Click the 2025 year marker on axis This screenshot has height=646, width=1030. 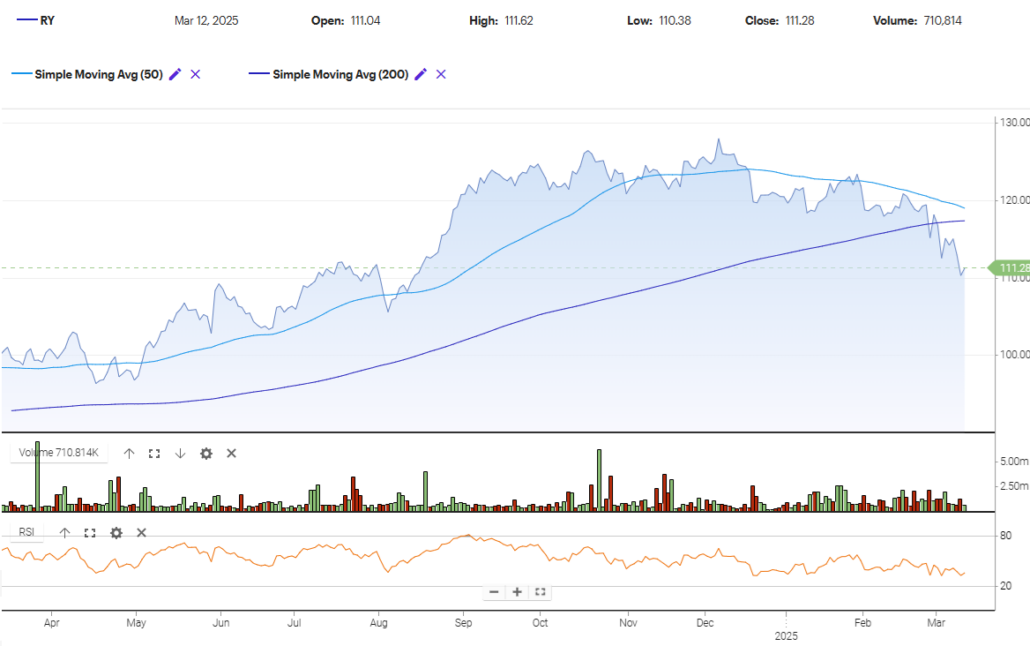(786, 636)
